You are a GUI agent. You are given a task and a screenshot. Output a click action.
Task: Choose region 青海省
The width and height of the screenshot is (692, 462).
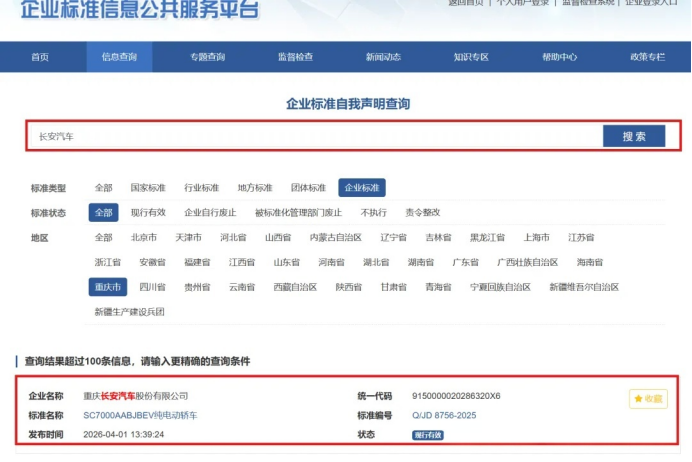438,287
